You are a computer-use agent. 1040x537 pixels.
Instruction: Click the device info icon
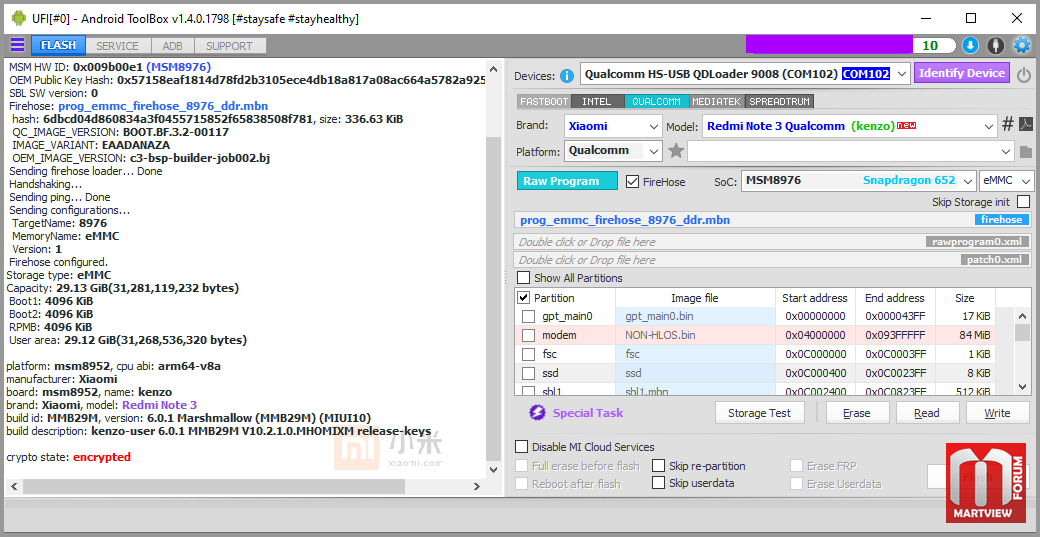click(x=566, y=76)
